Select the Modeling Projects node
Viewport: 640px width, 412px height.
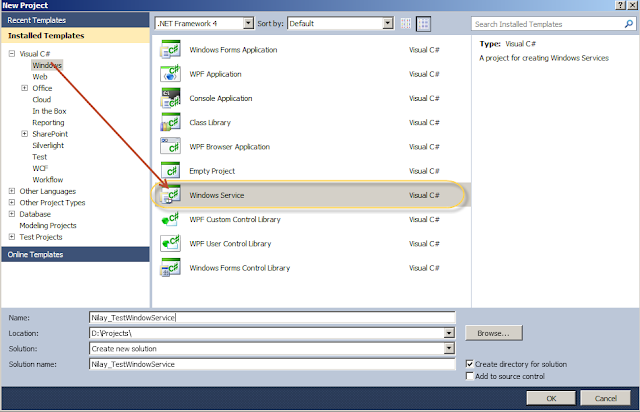(x=48, y=225)
